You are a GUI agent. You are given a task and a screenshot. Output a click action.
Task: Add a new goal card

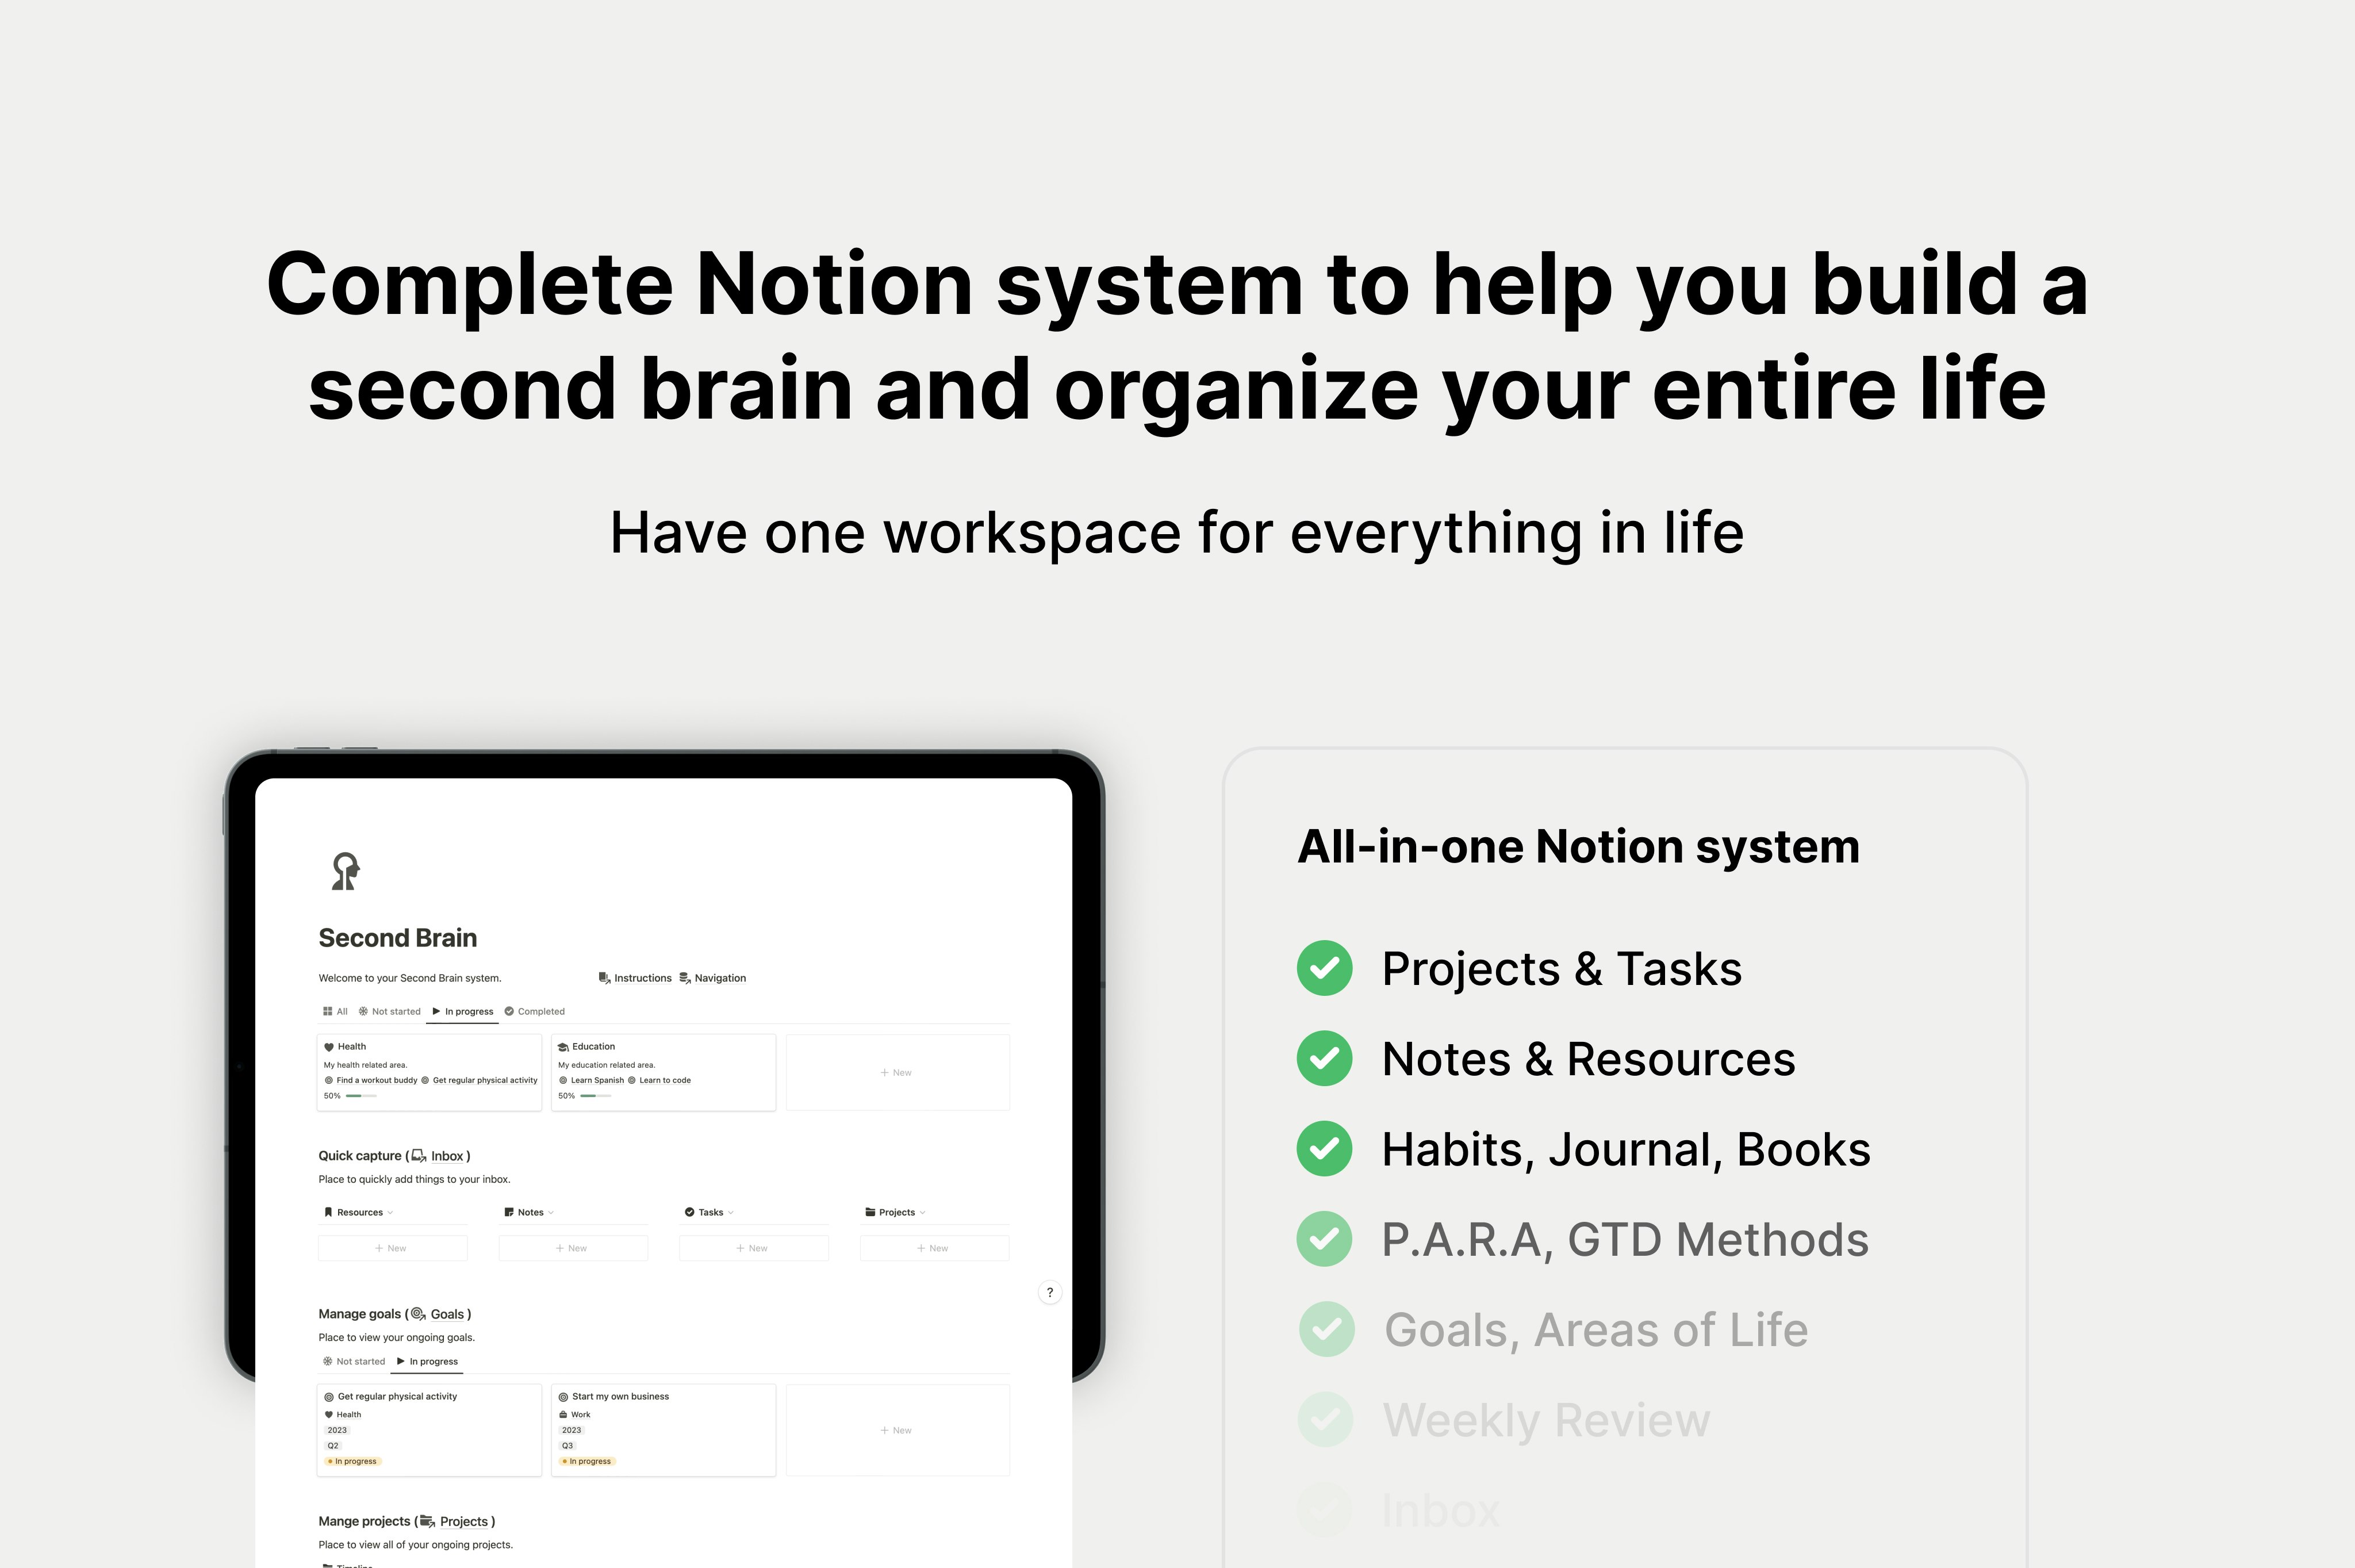[897, 1430]
